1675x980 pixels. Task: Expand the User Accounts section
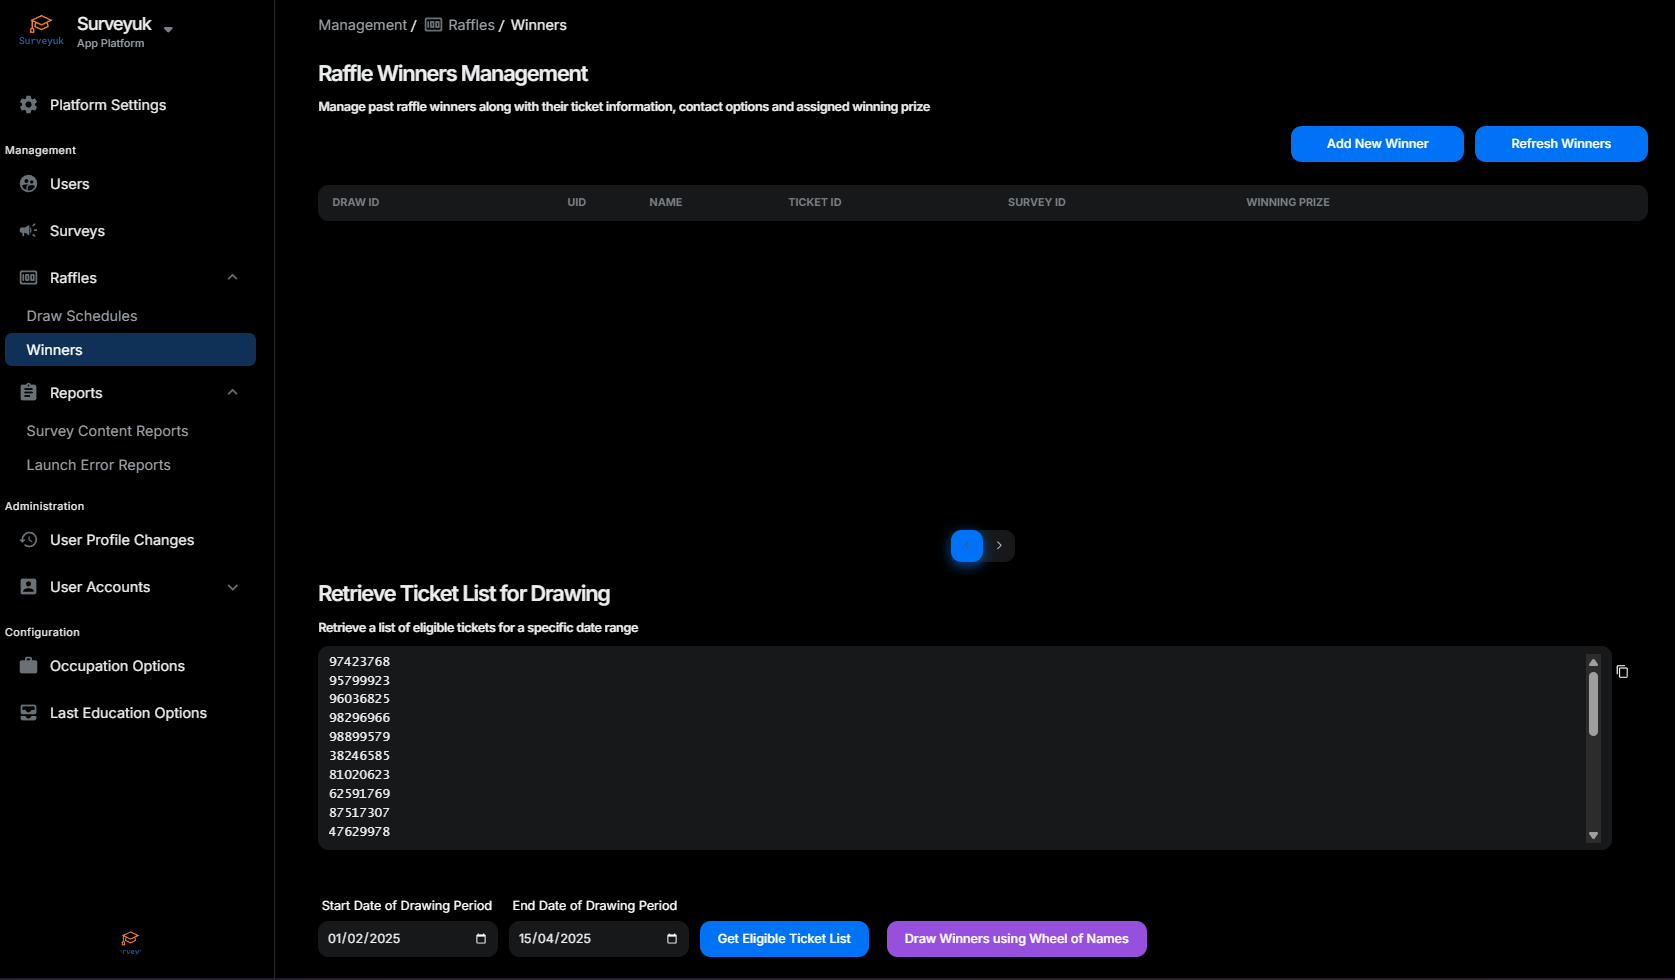point(232,587)
